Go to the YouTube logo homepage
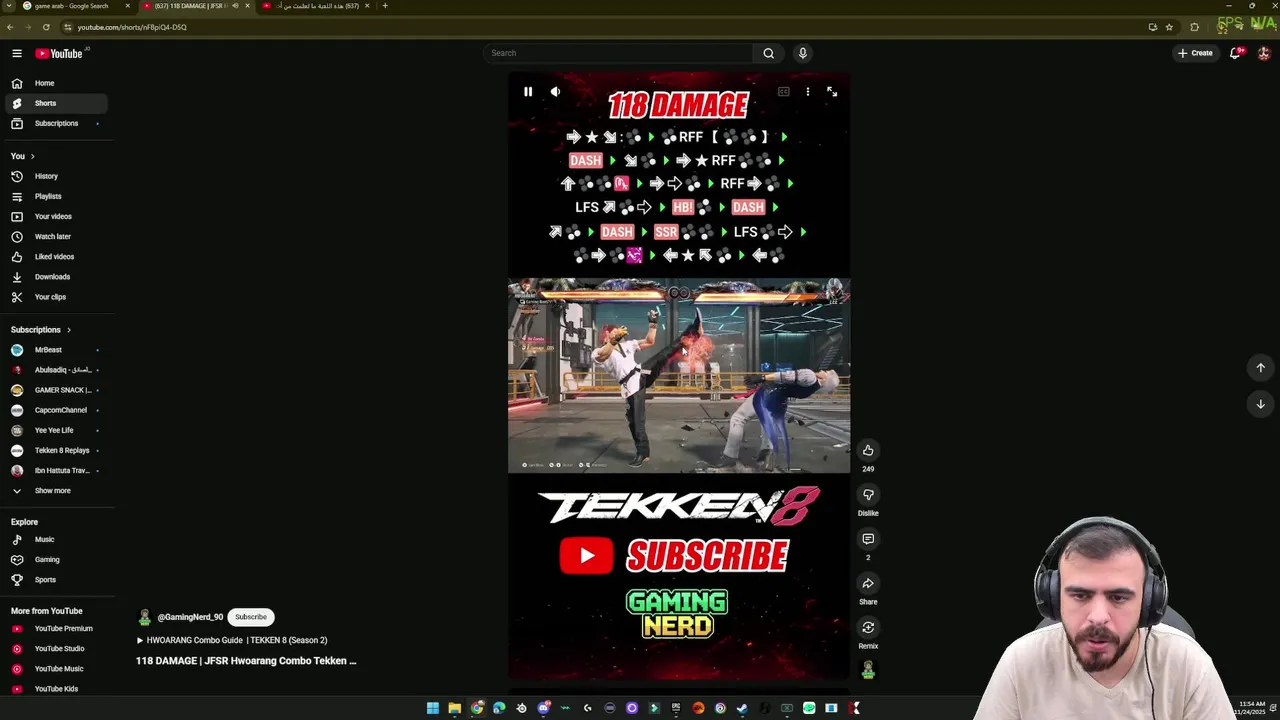This screenshot has height=720, width=1280. click(x=59, y=53)
